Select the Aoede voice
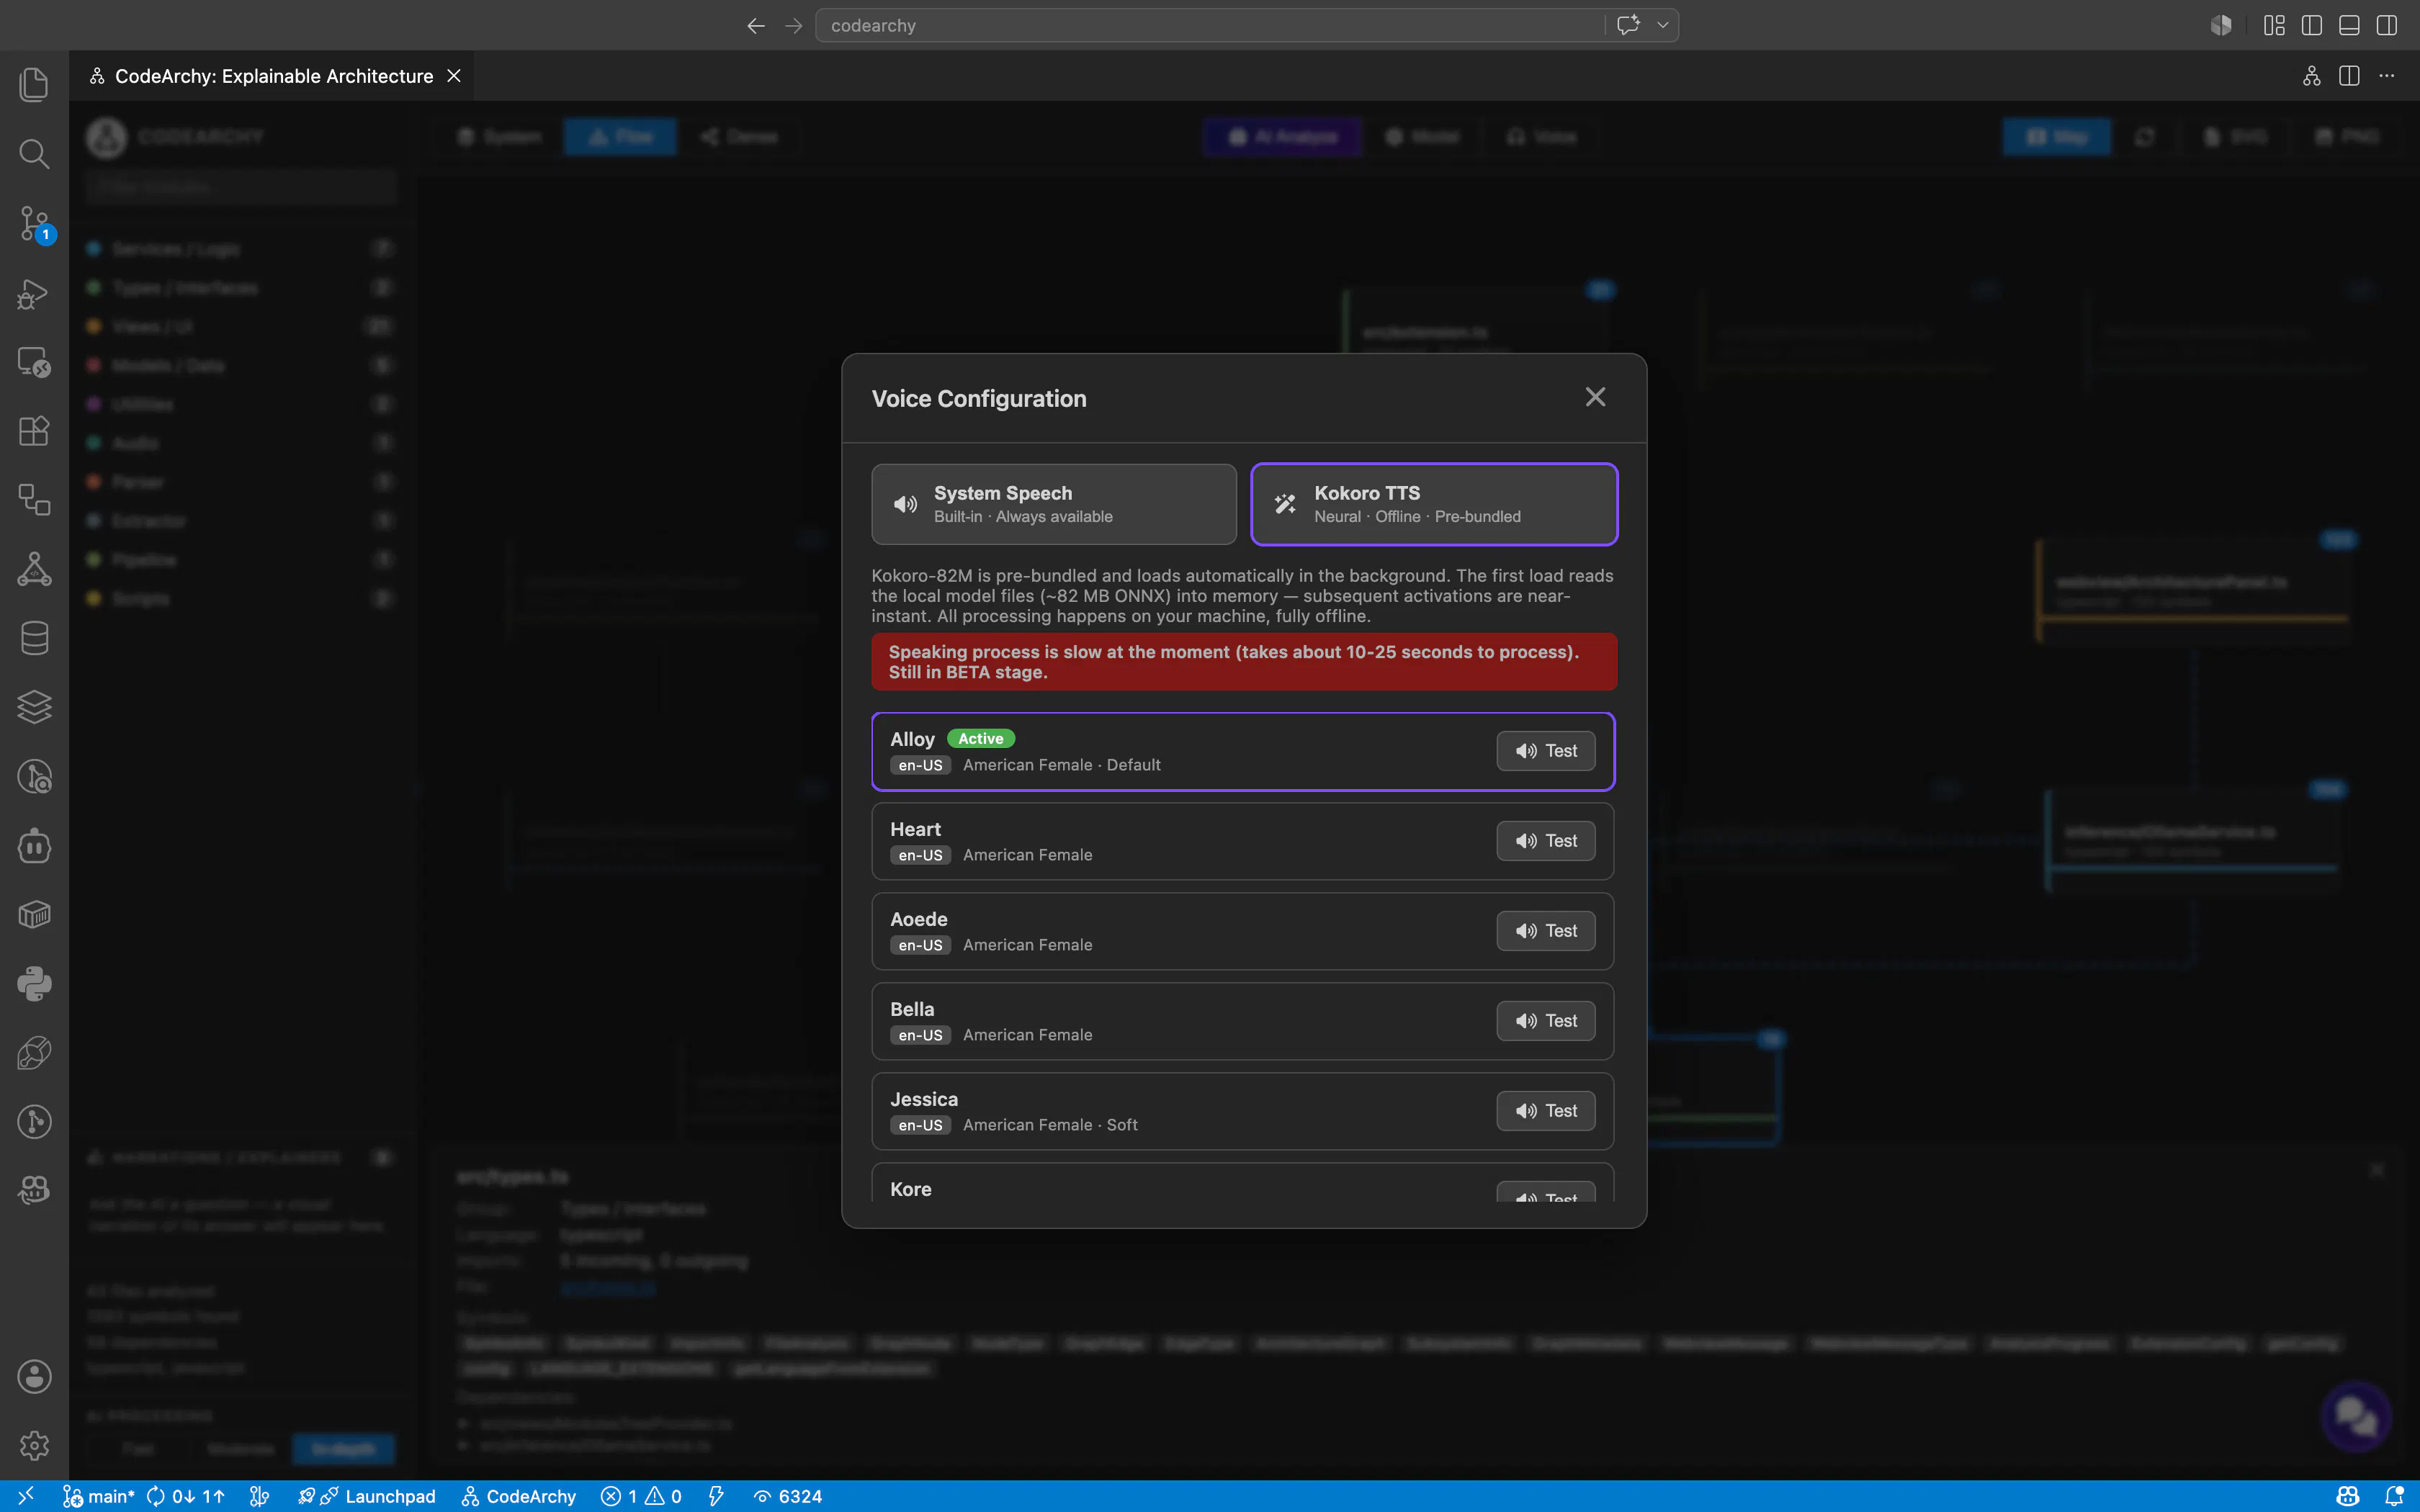This screenshot has width=2420, height=1512. tap(1243, 931)
